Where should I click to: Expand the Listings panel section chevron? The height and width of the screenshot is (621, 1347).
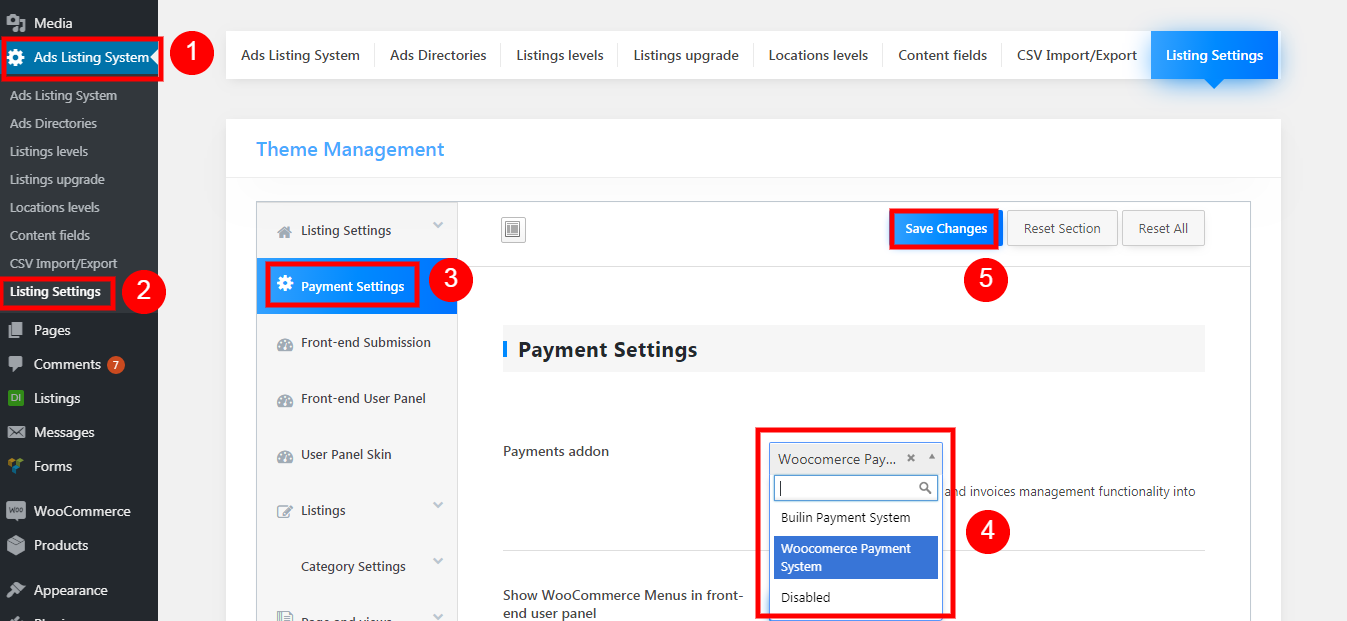coord(438,505)
